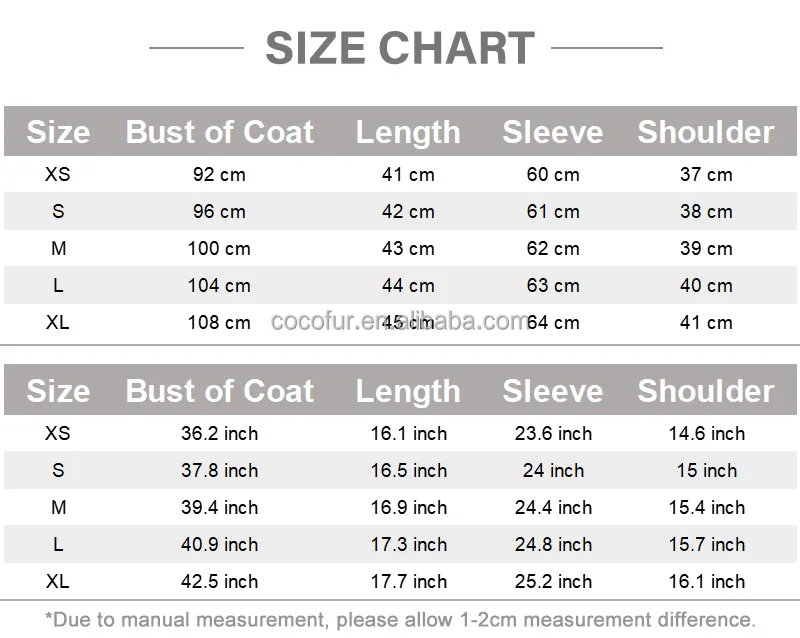The height and width of the screenshot is (638, 800).
Task: Click the Shoulder header in the centimeter table
Action: 705,132
